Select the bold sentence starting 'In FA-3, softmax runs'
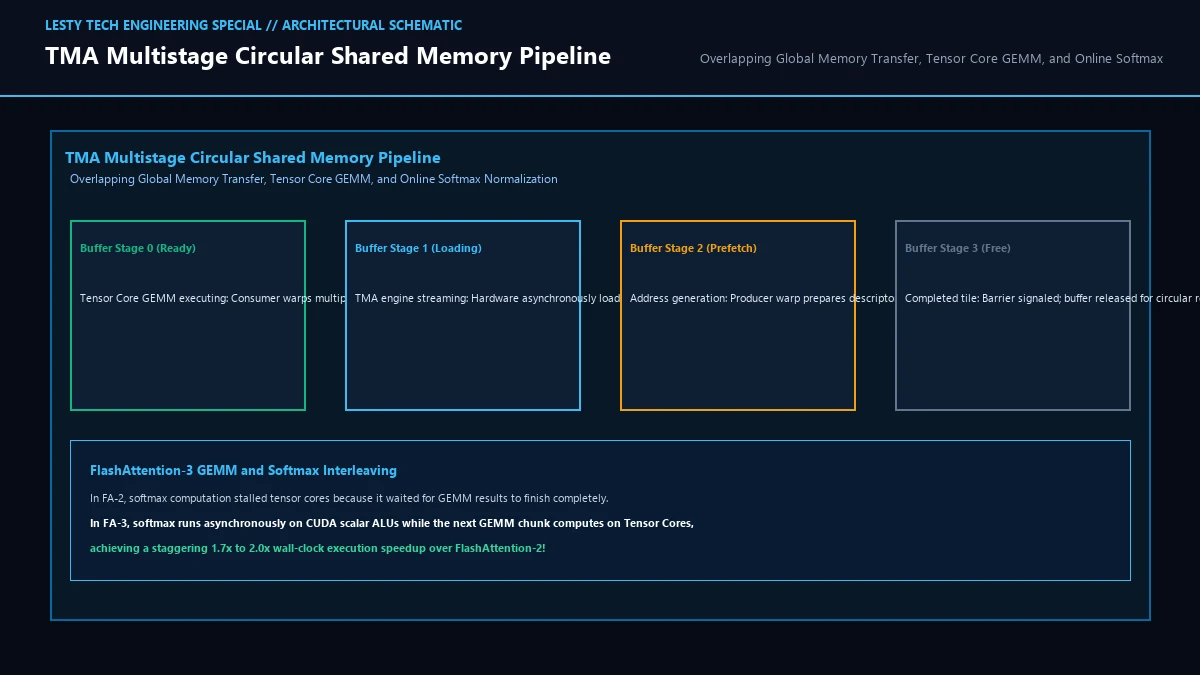 point(392,523)
